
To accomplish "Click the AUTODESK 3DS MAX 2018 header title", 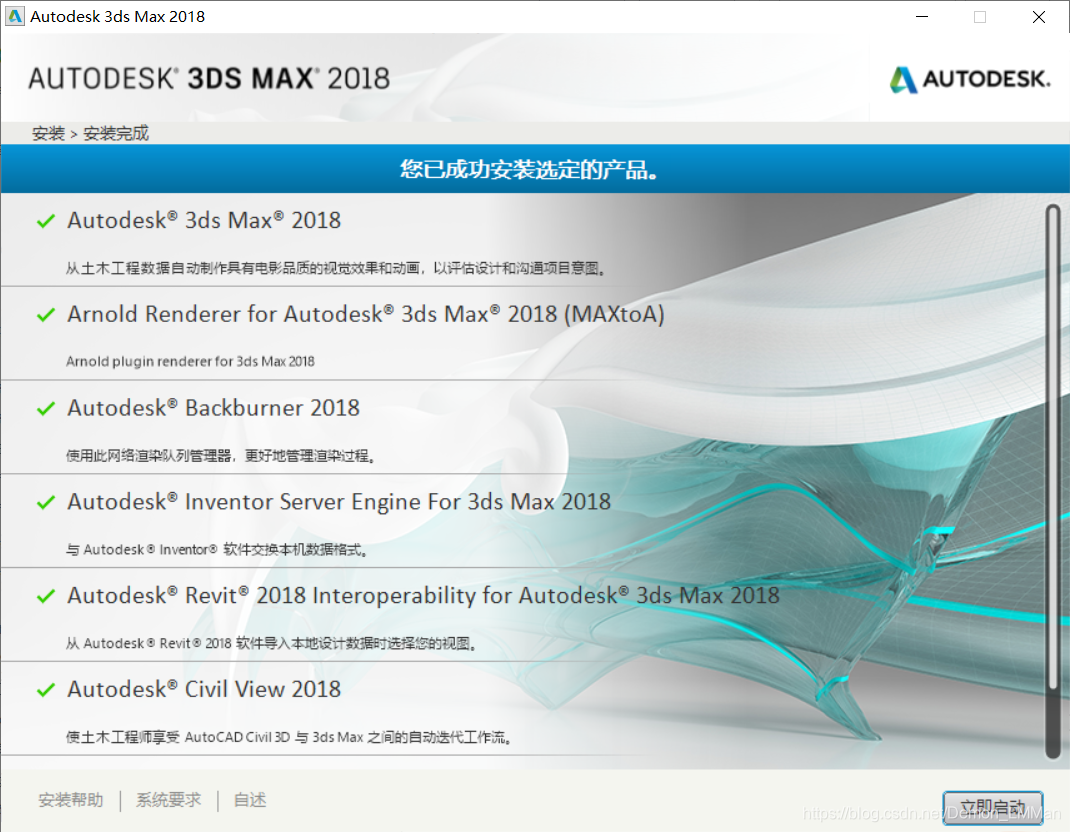I will tap(209, 78).
